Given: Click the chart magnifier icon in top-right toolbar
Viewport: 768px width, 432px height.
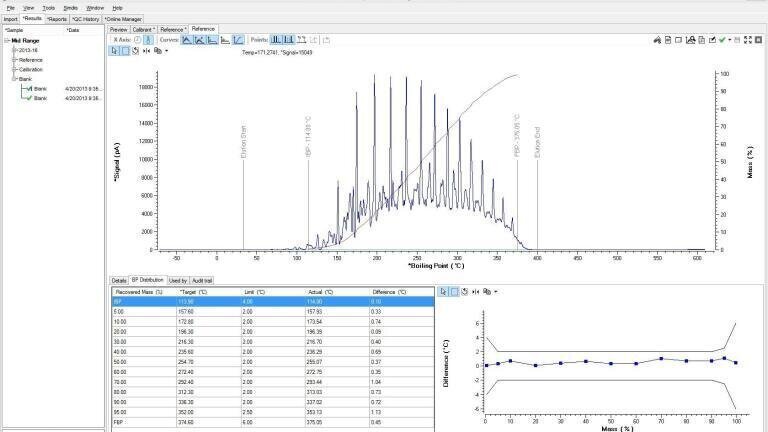Looking at the screenshot, I should tap(691, 40).
